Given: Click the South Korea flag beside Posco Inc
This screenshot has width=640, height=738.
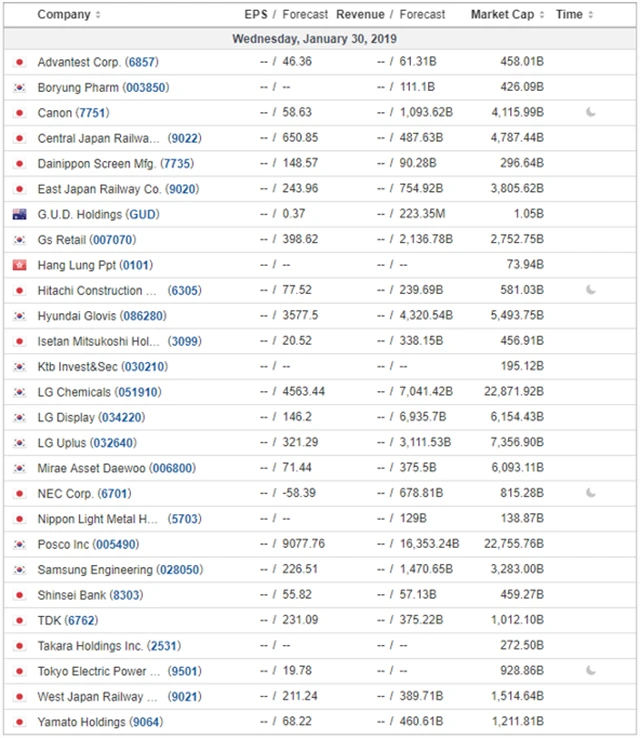Looking at the screenshot, I should tap(19, 544).
